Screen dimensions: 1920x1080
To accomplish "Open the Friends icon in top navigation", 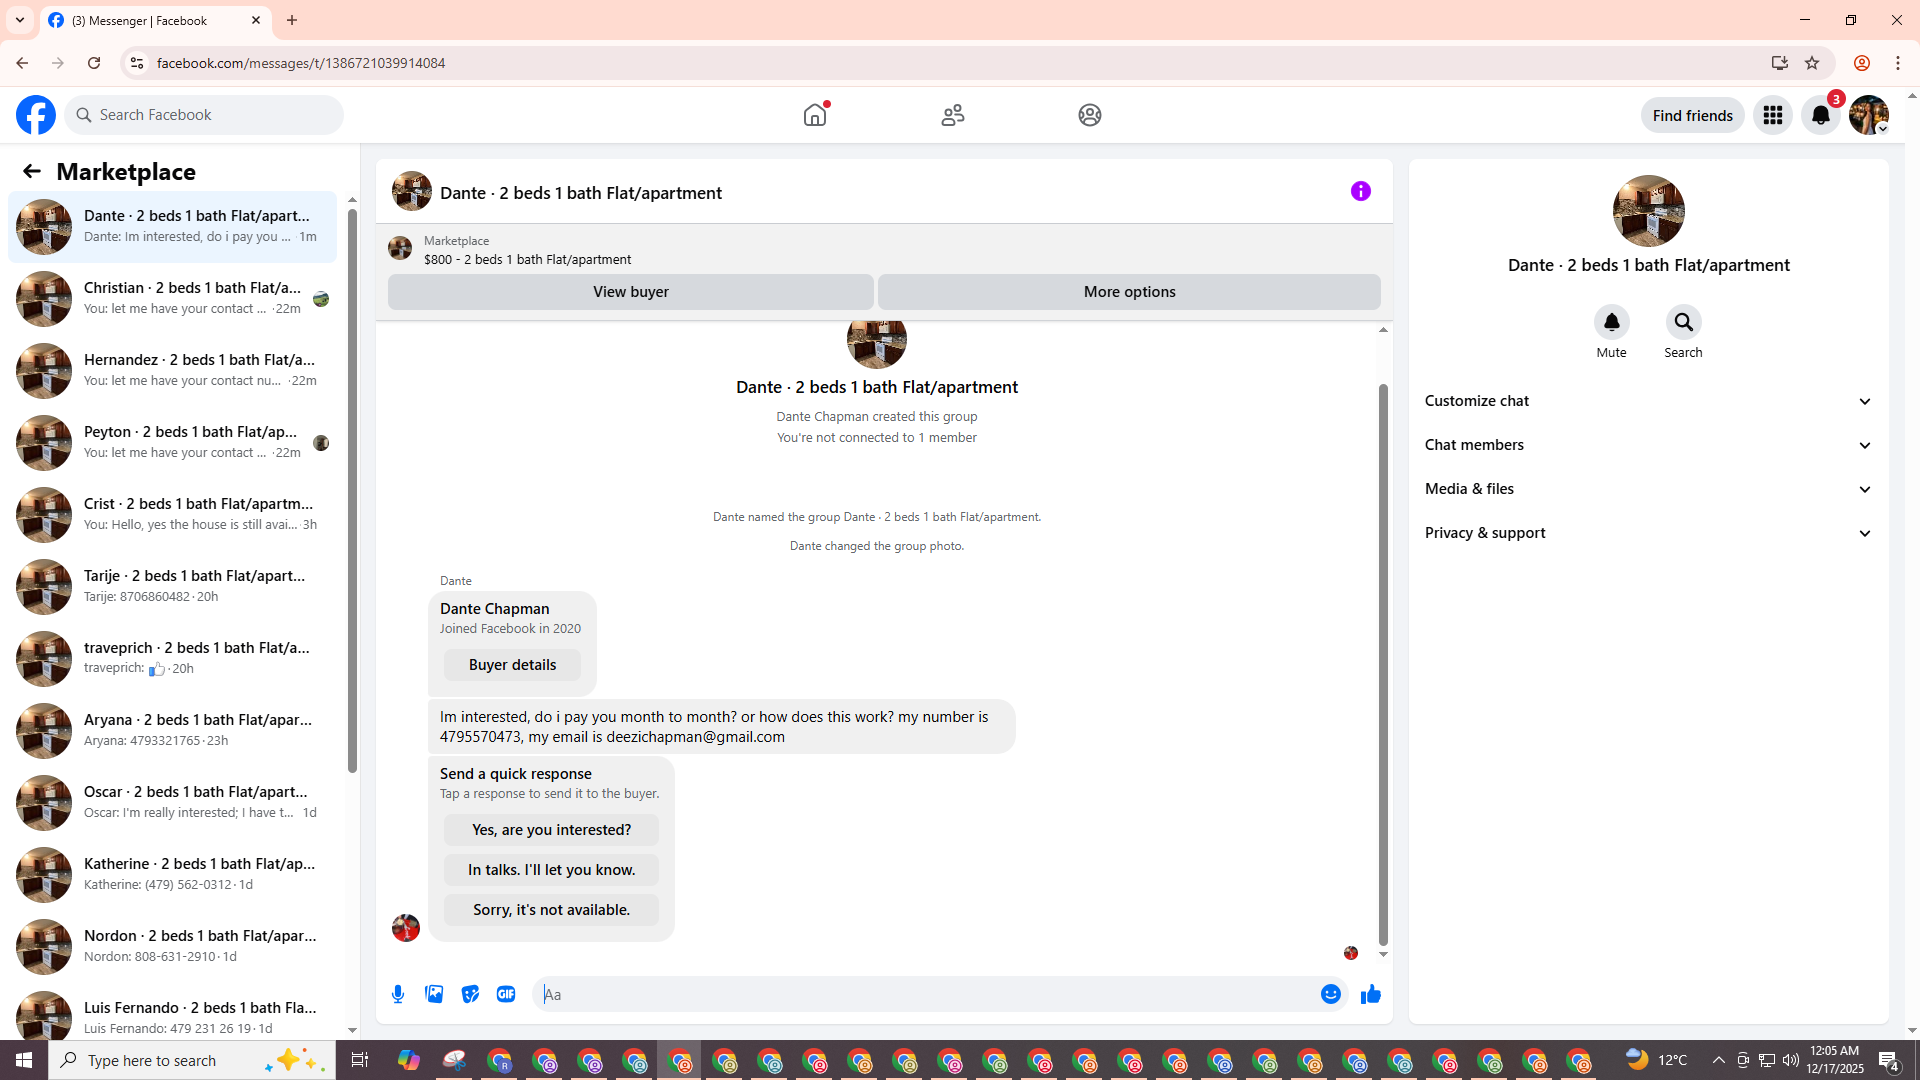I will click(953, 115).
